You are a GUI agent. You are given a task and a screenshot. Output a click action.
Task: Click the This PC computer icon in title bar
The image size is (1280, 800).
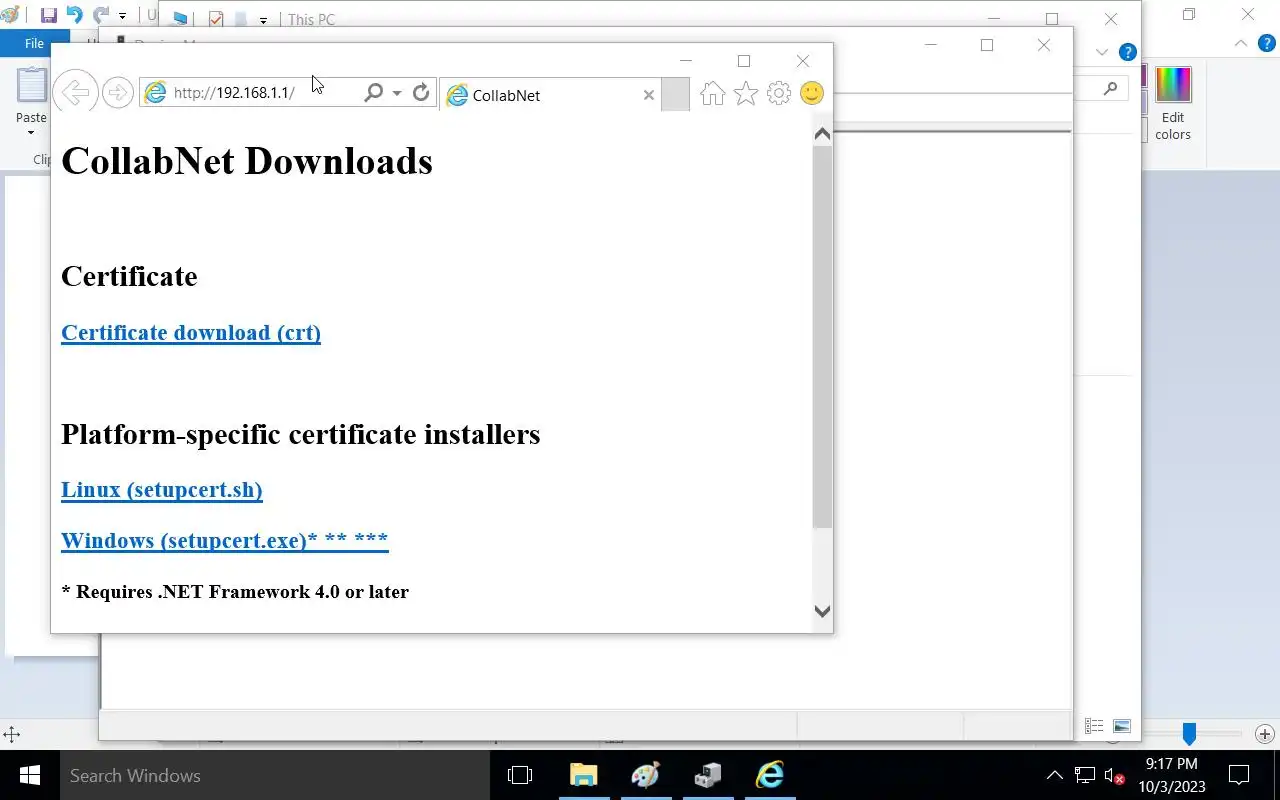point(179,18)
